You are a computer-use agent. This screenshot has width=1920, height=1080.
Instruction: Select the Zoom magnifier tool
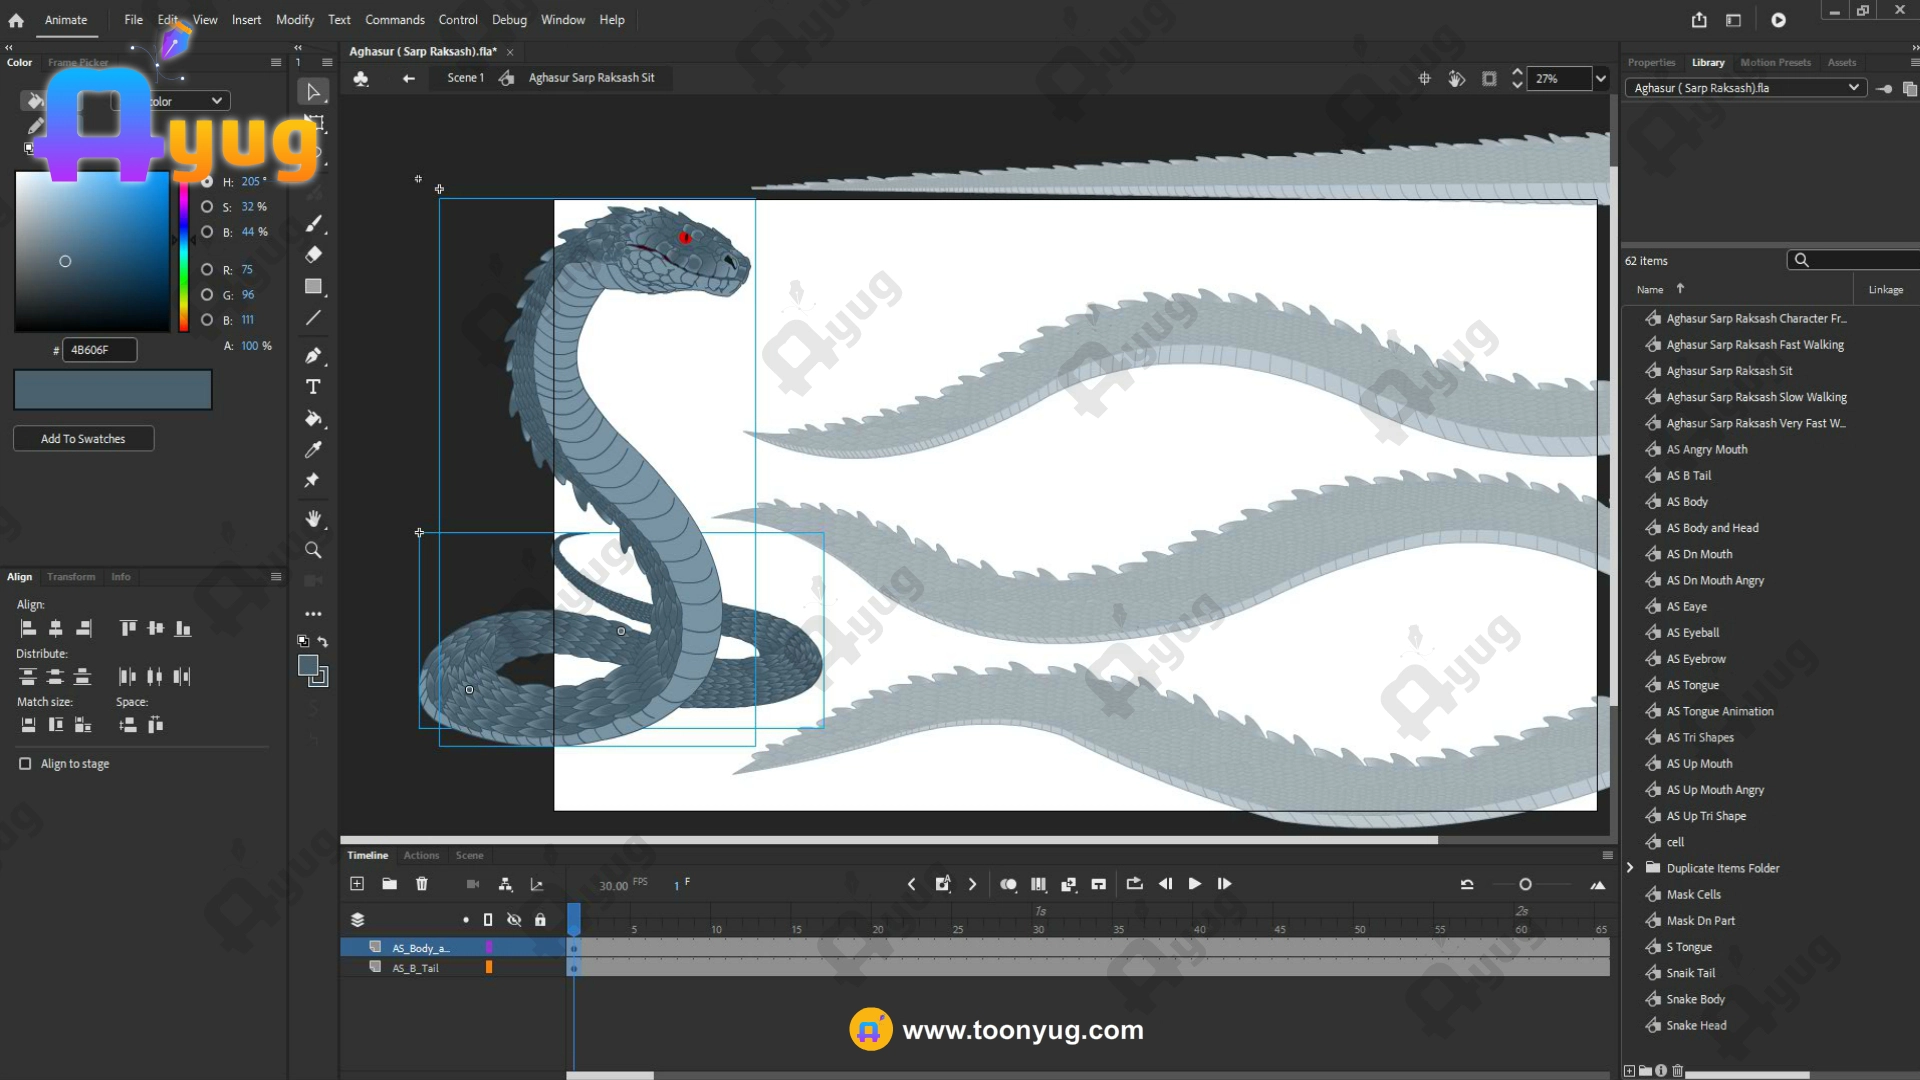click(313, 550)
